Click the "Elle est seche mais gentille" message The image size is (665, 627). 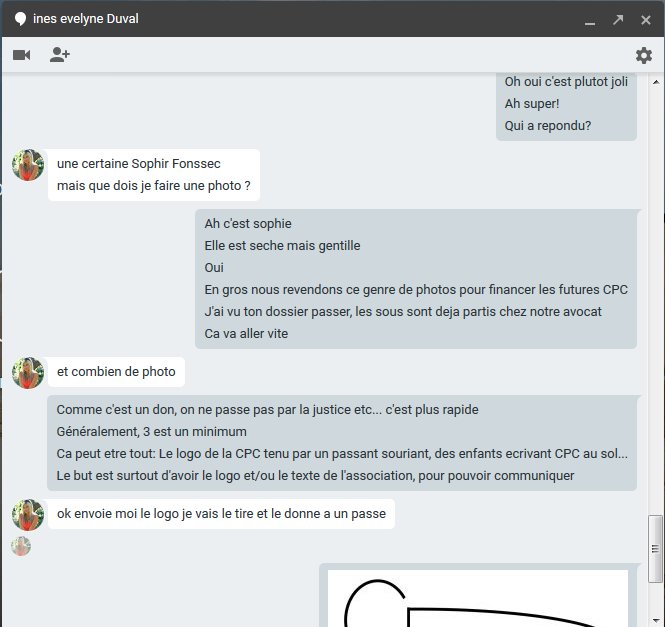282,245
